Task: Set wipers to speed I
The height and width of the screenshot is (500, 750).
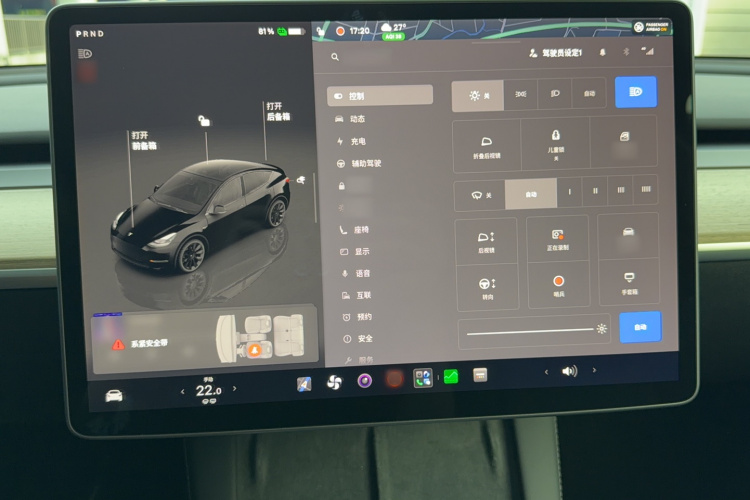Action: (569, 192)
